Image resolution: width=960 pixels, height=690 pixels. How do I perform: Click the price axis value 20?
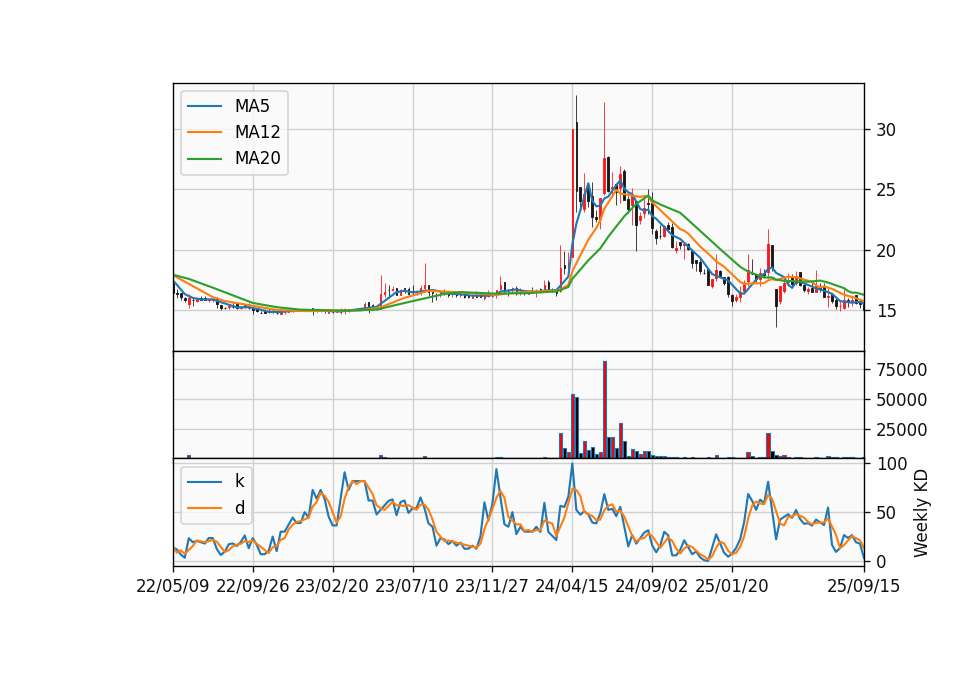pos(886,251)
